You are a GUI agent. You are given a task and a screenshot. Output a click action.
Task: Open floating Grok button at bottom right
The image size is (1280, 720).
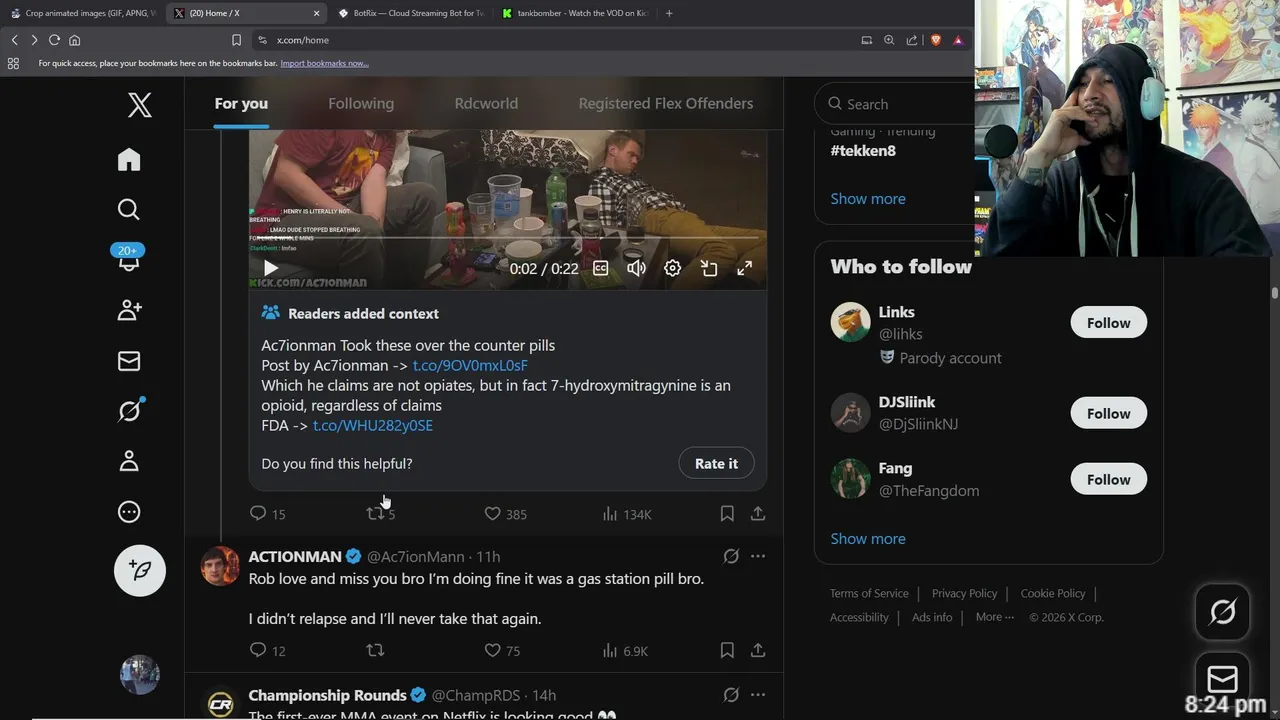coord(1222,612)
